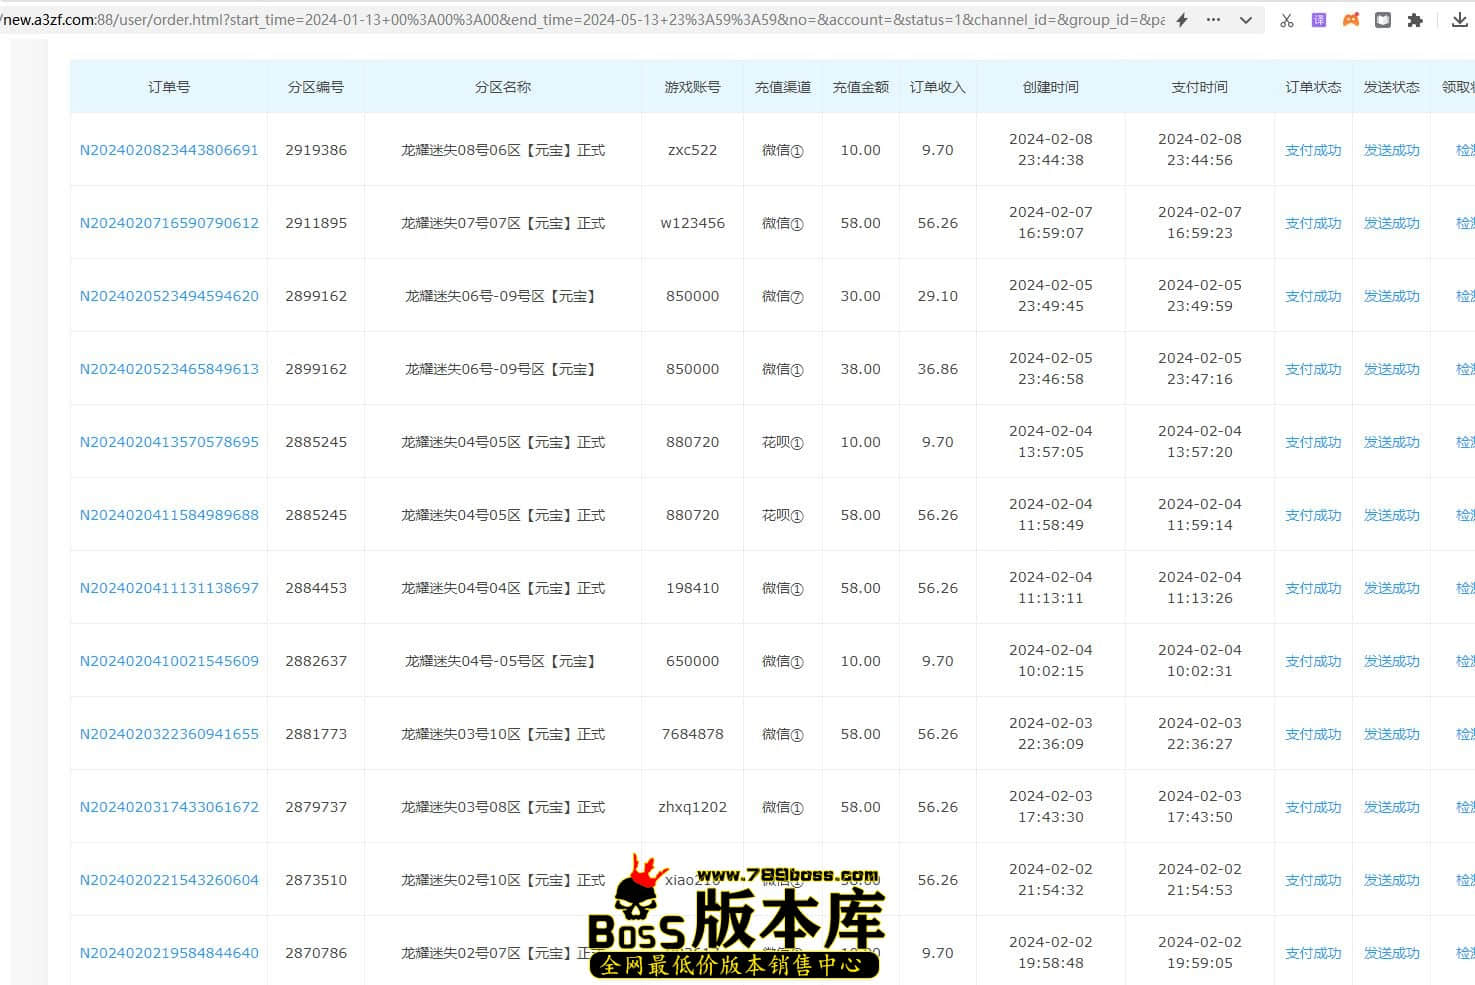This screenshot has height=985, width=1475.
Task: Select the 充值渠道 column header
Action: tap(783, 87)
